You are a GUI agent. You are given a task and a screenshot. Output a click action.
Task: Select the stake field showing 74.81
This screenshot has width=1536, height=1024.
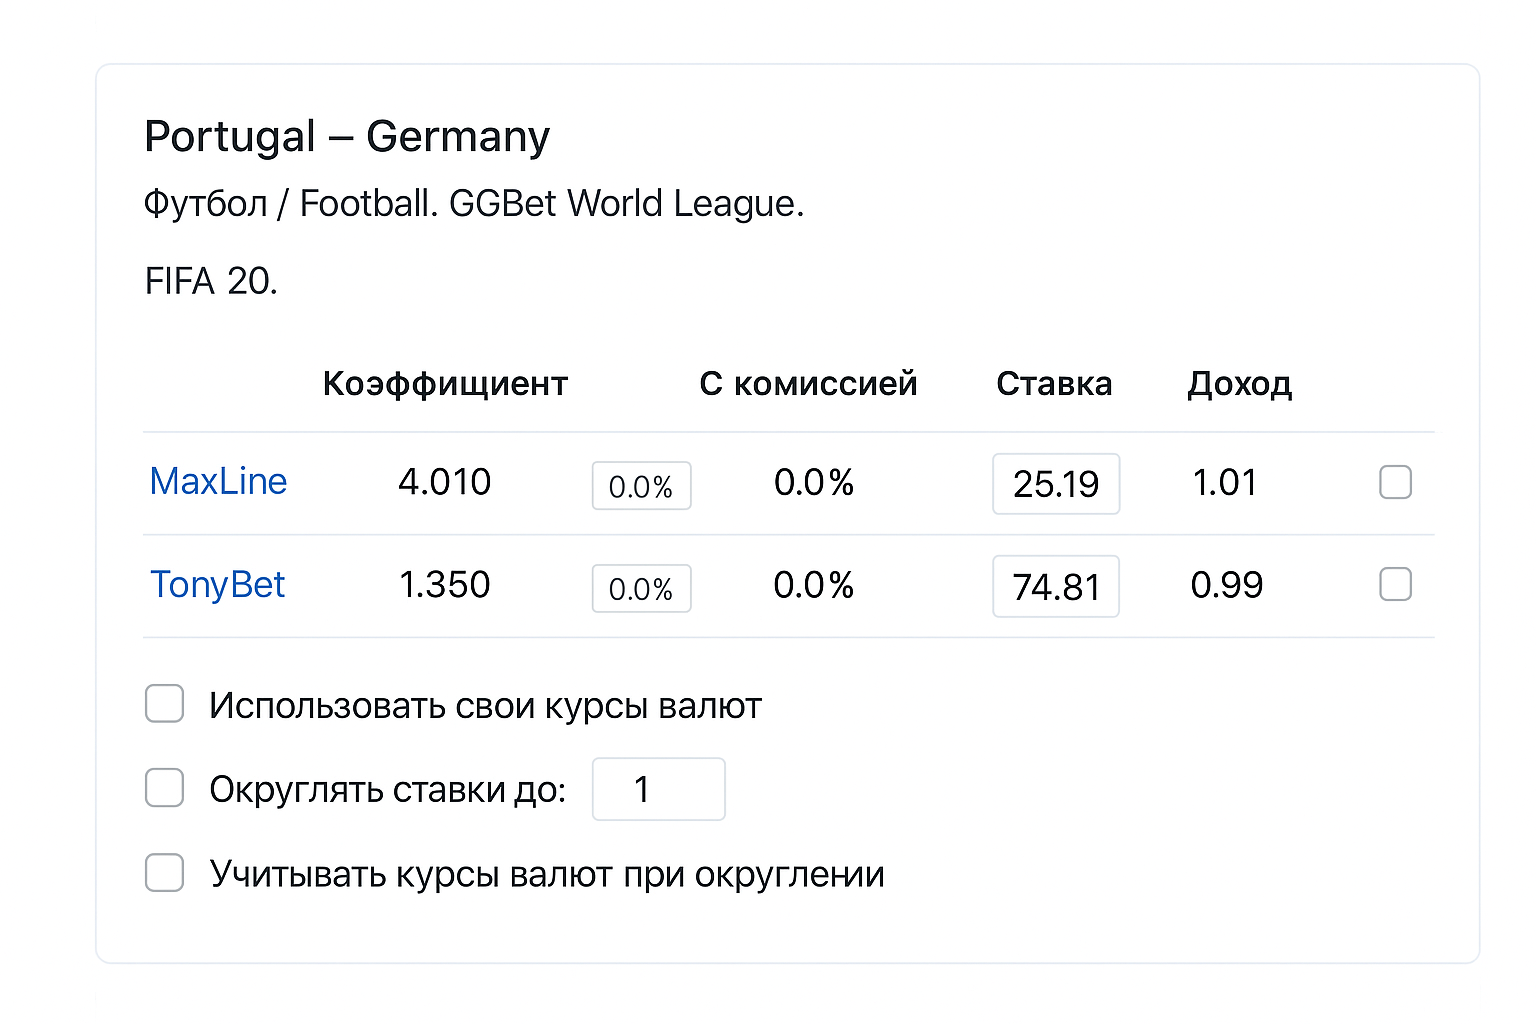(1055, 587)
